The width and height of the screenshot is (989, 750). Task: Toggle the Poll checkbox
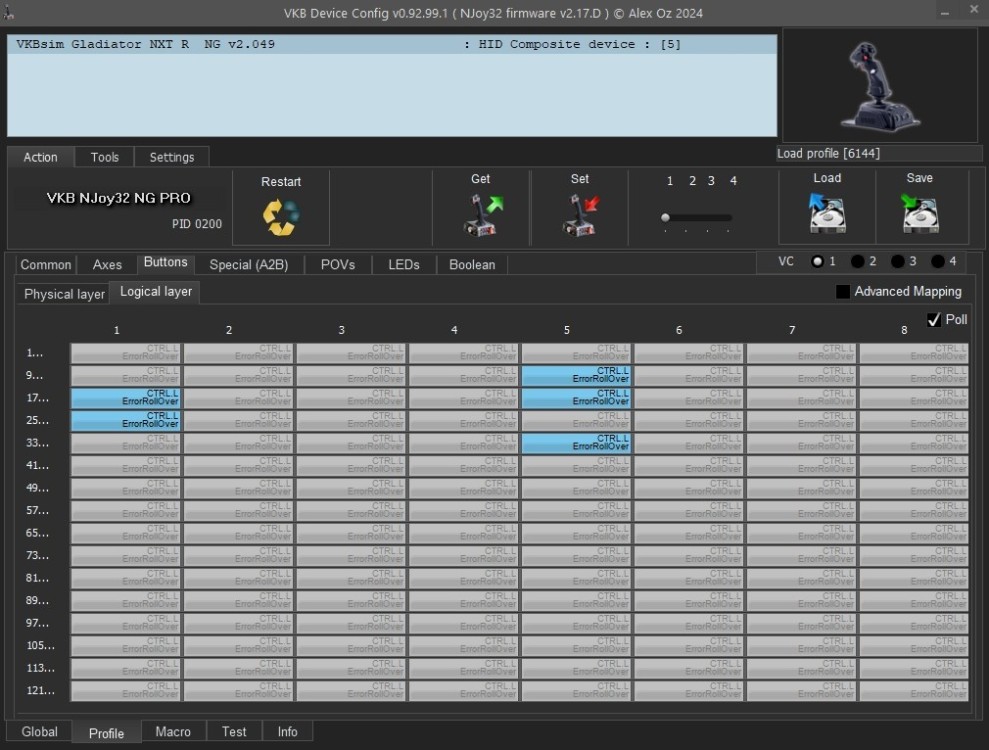coord(934,320)
